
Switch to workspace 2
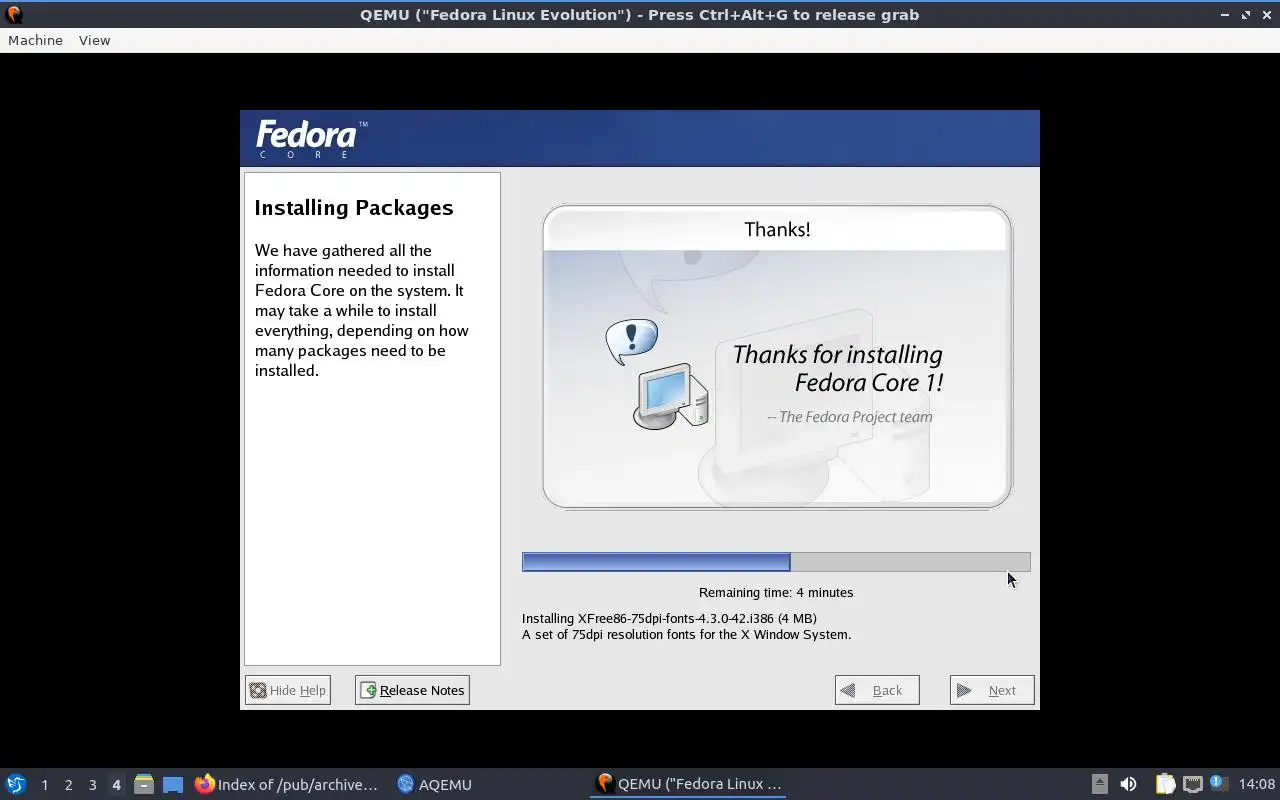coord(68,785)
